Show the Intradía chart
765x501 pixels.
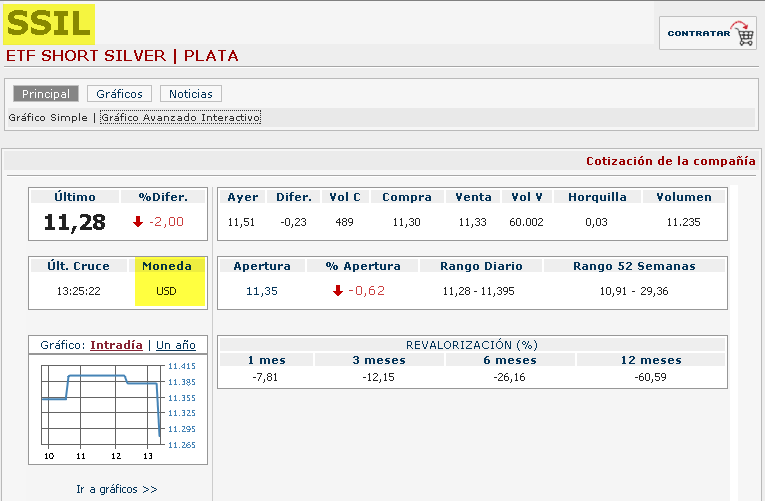(116, 345)
